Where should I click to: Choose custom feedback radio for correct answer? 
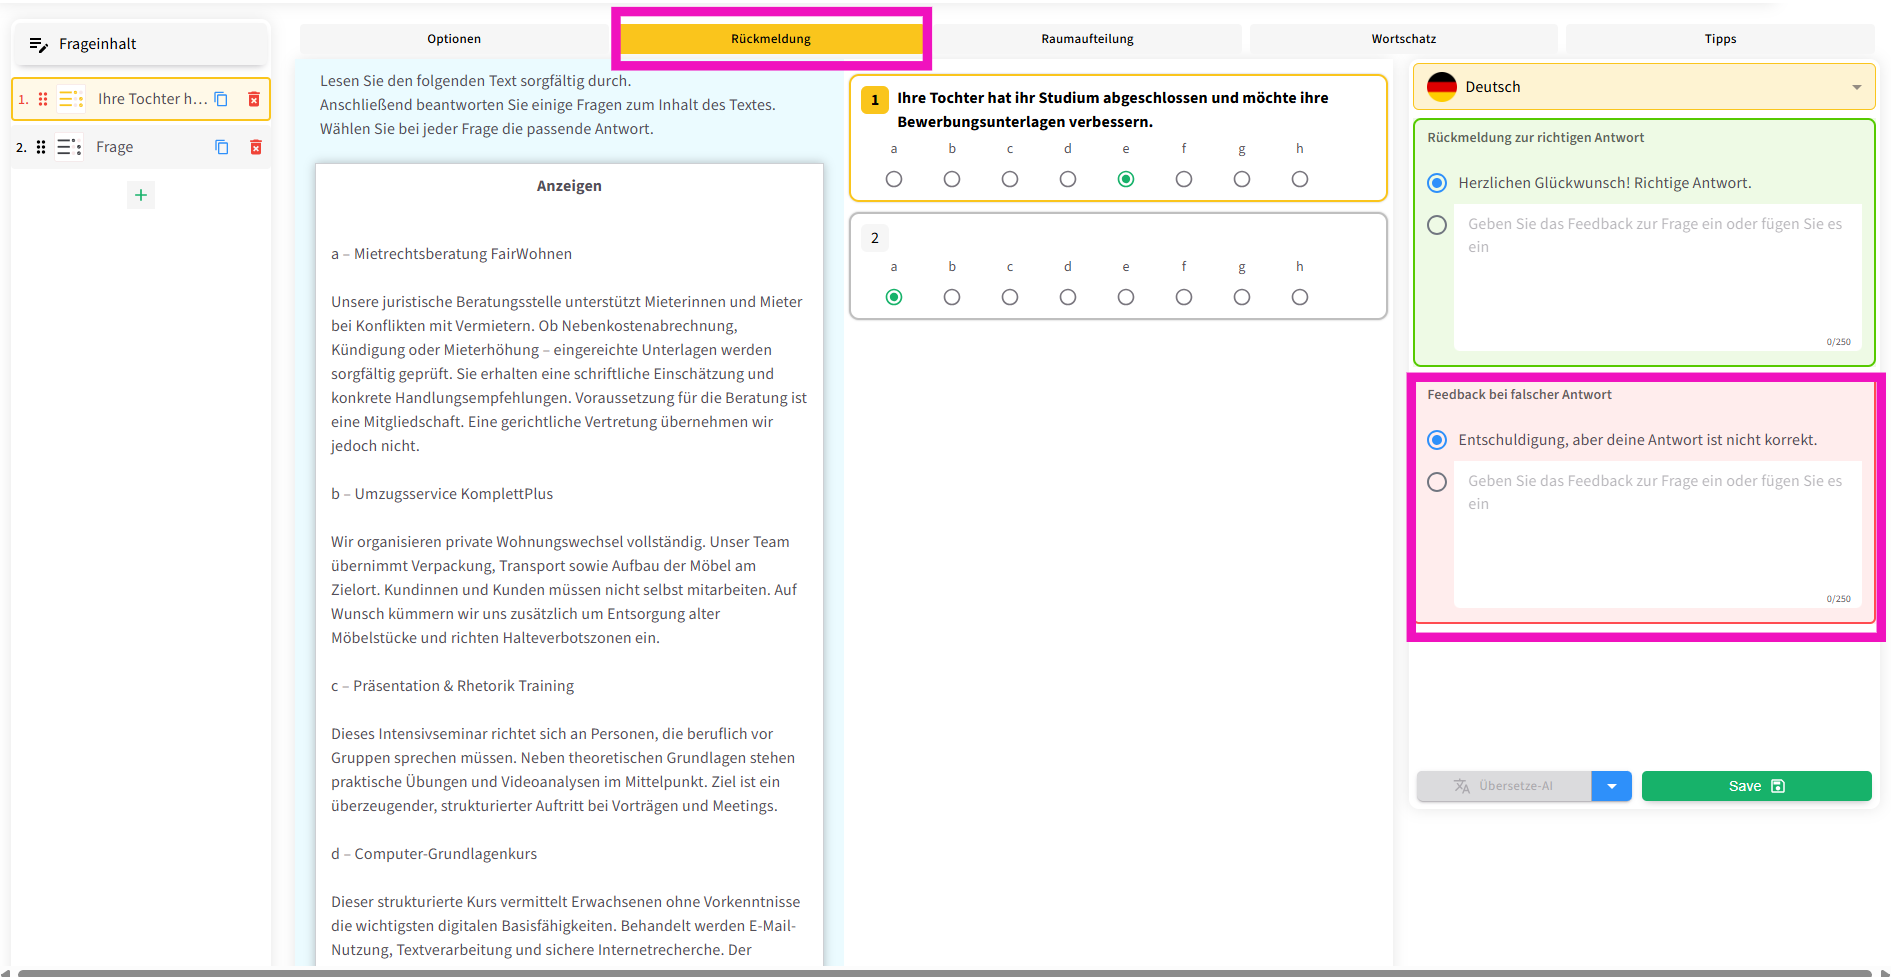pos(1437,225)
